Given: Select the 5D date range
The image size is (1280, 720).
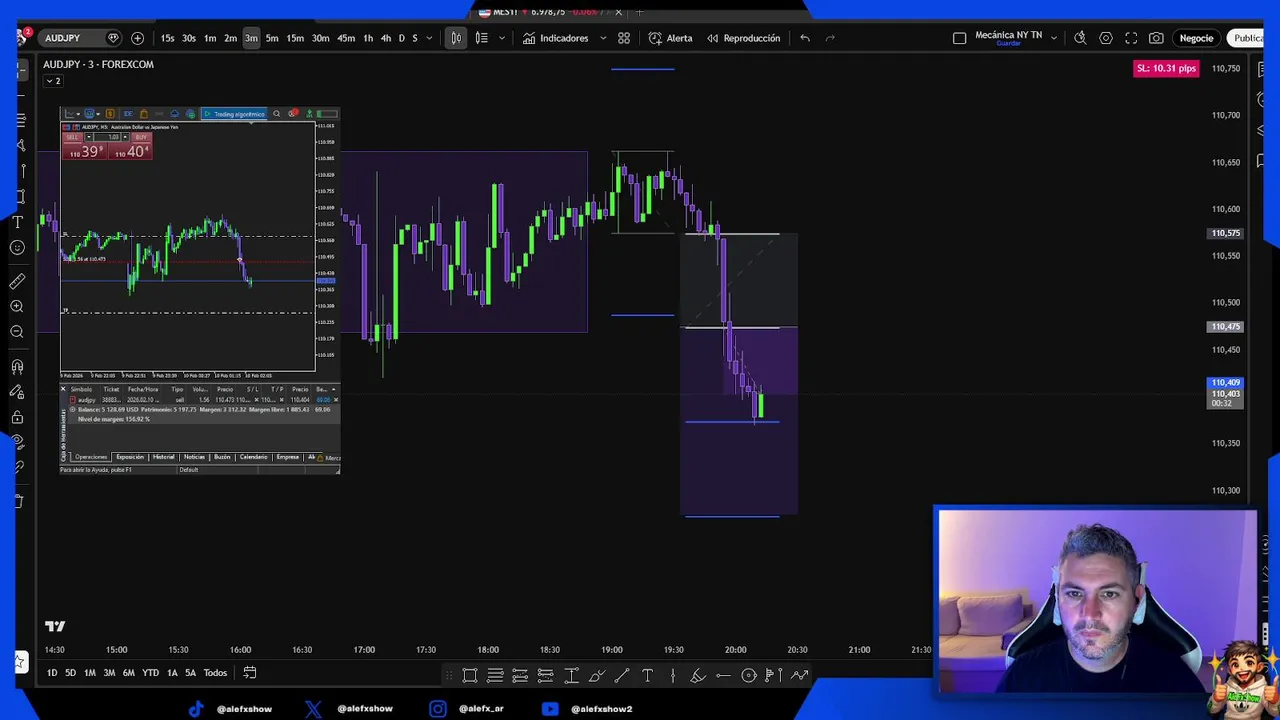Looking at the screenshot, I should pos(70,673).
